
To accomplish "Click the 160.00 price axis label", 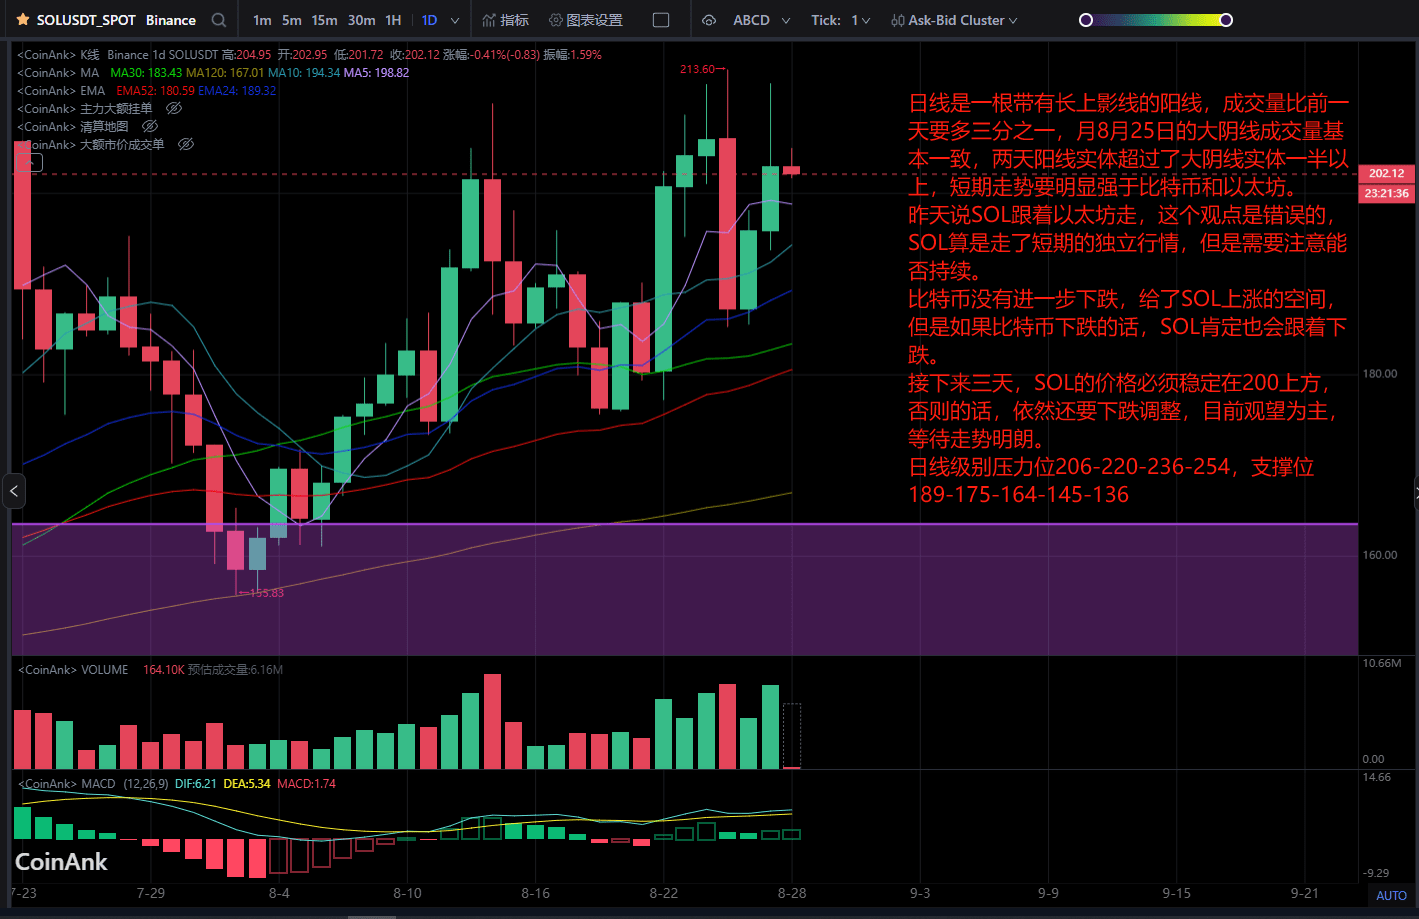I will point(1380,555).
